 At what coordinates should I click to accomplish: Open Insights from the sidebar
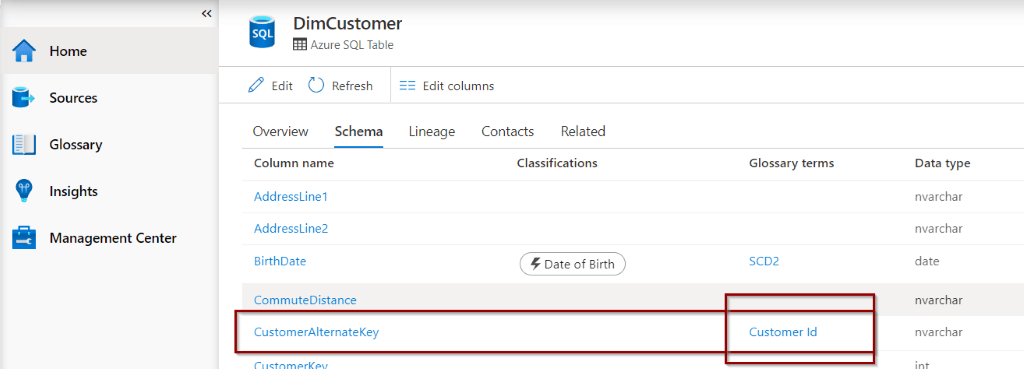click(73, 191)
